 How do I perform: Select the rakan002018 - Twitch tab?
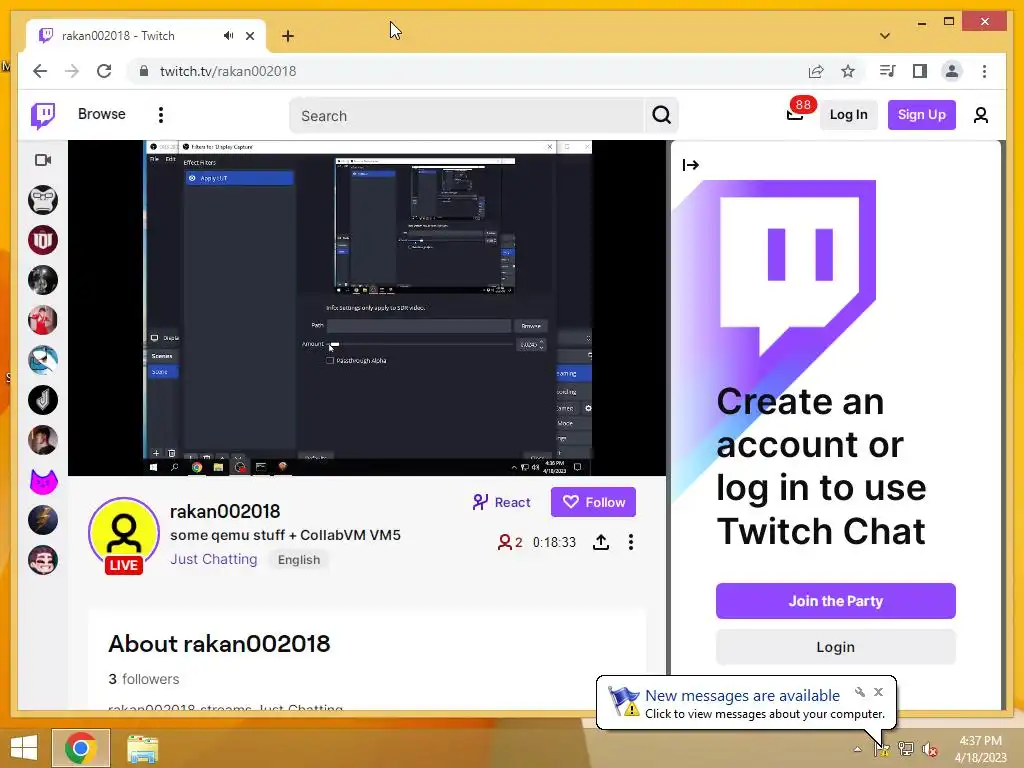146,36
